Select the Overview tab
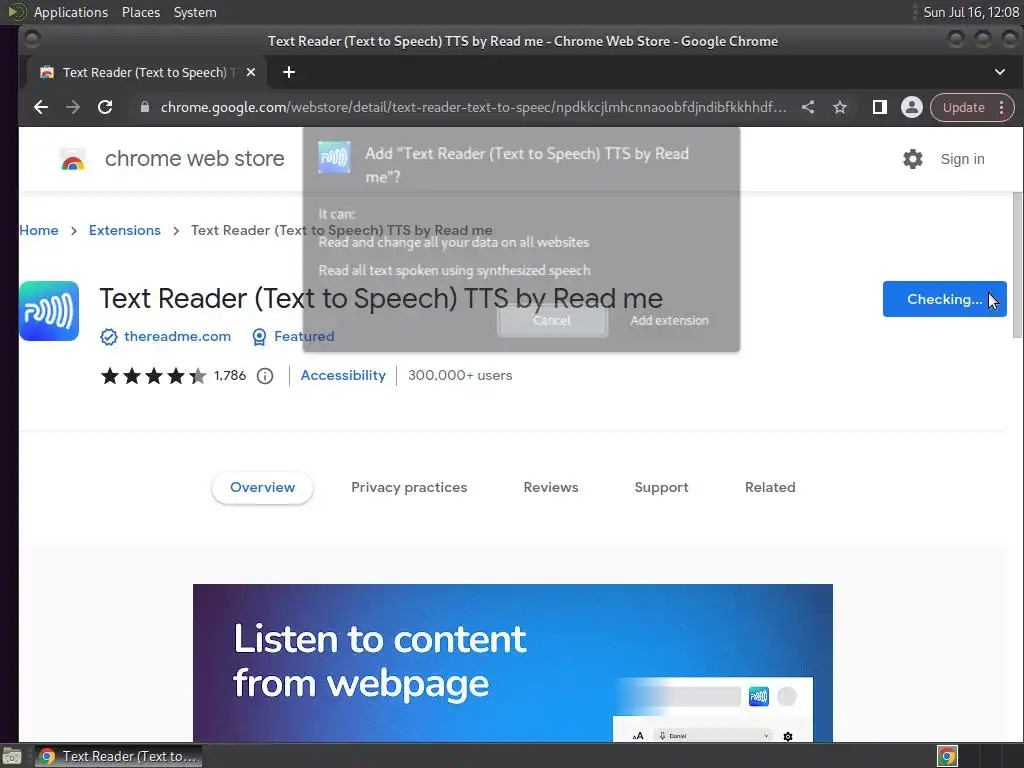The height and width of the screenshot is (768, 1024). pos(263,487)
